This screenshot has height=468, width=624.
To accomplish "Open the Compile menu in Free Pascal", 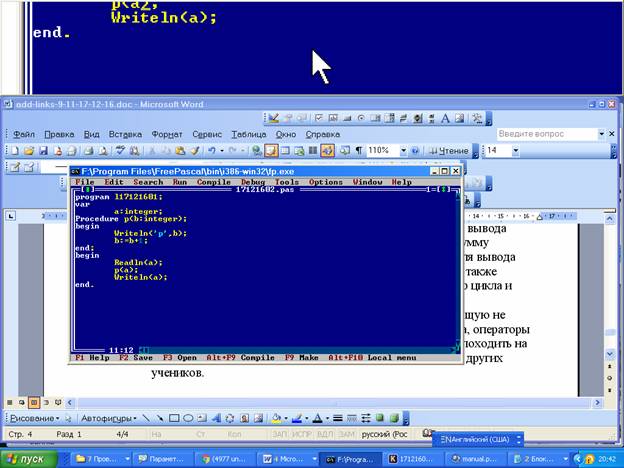I will [214, 182].
